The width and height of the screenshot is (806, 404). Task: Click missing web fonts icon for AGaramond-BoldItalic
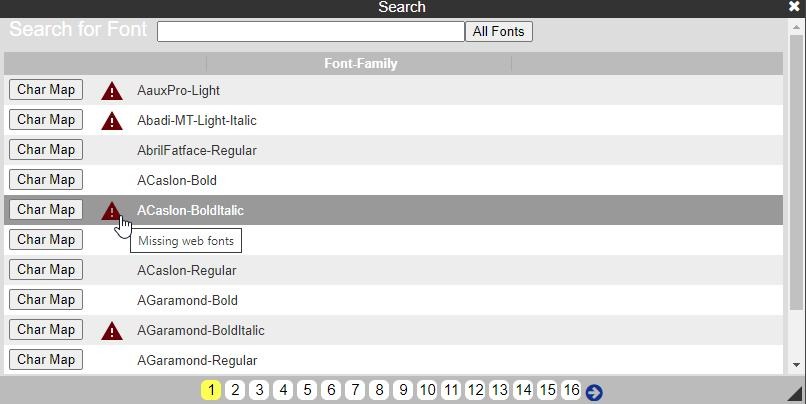coord(112,331)
